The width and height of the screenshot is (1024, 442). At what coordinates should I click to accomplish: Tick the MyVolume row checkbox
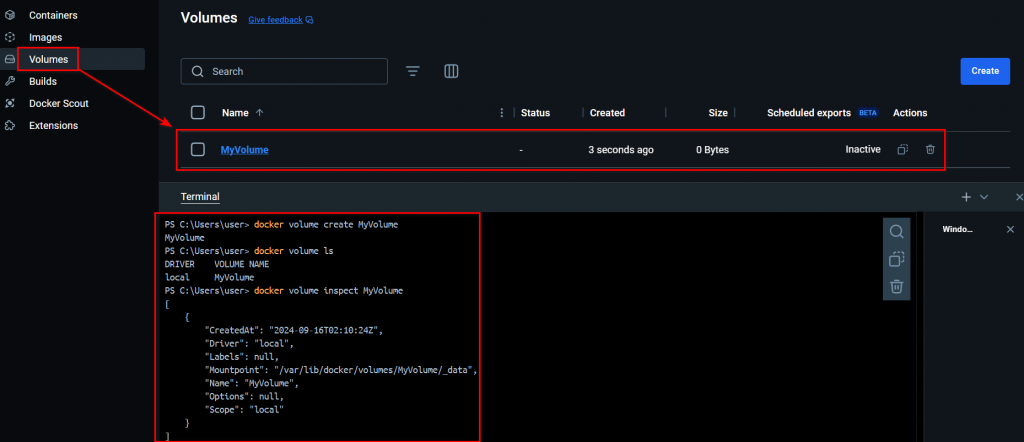click(x=198, y=150)
